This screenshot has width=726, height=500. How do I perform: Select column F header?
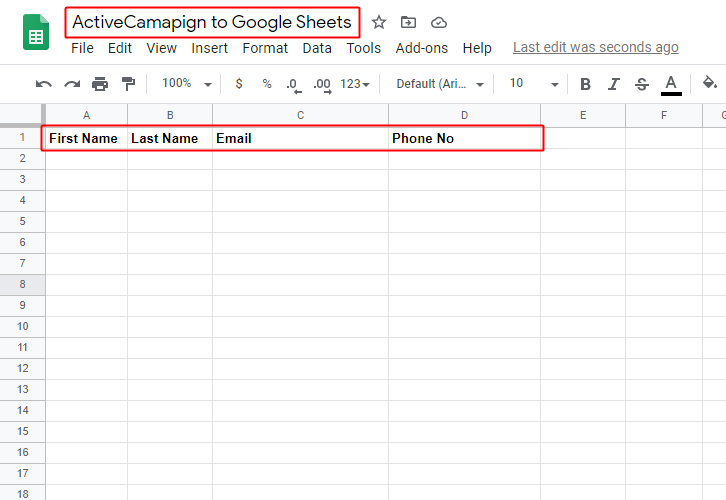click(664, 115)
